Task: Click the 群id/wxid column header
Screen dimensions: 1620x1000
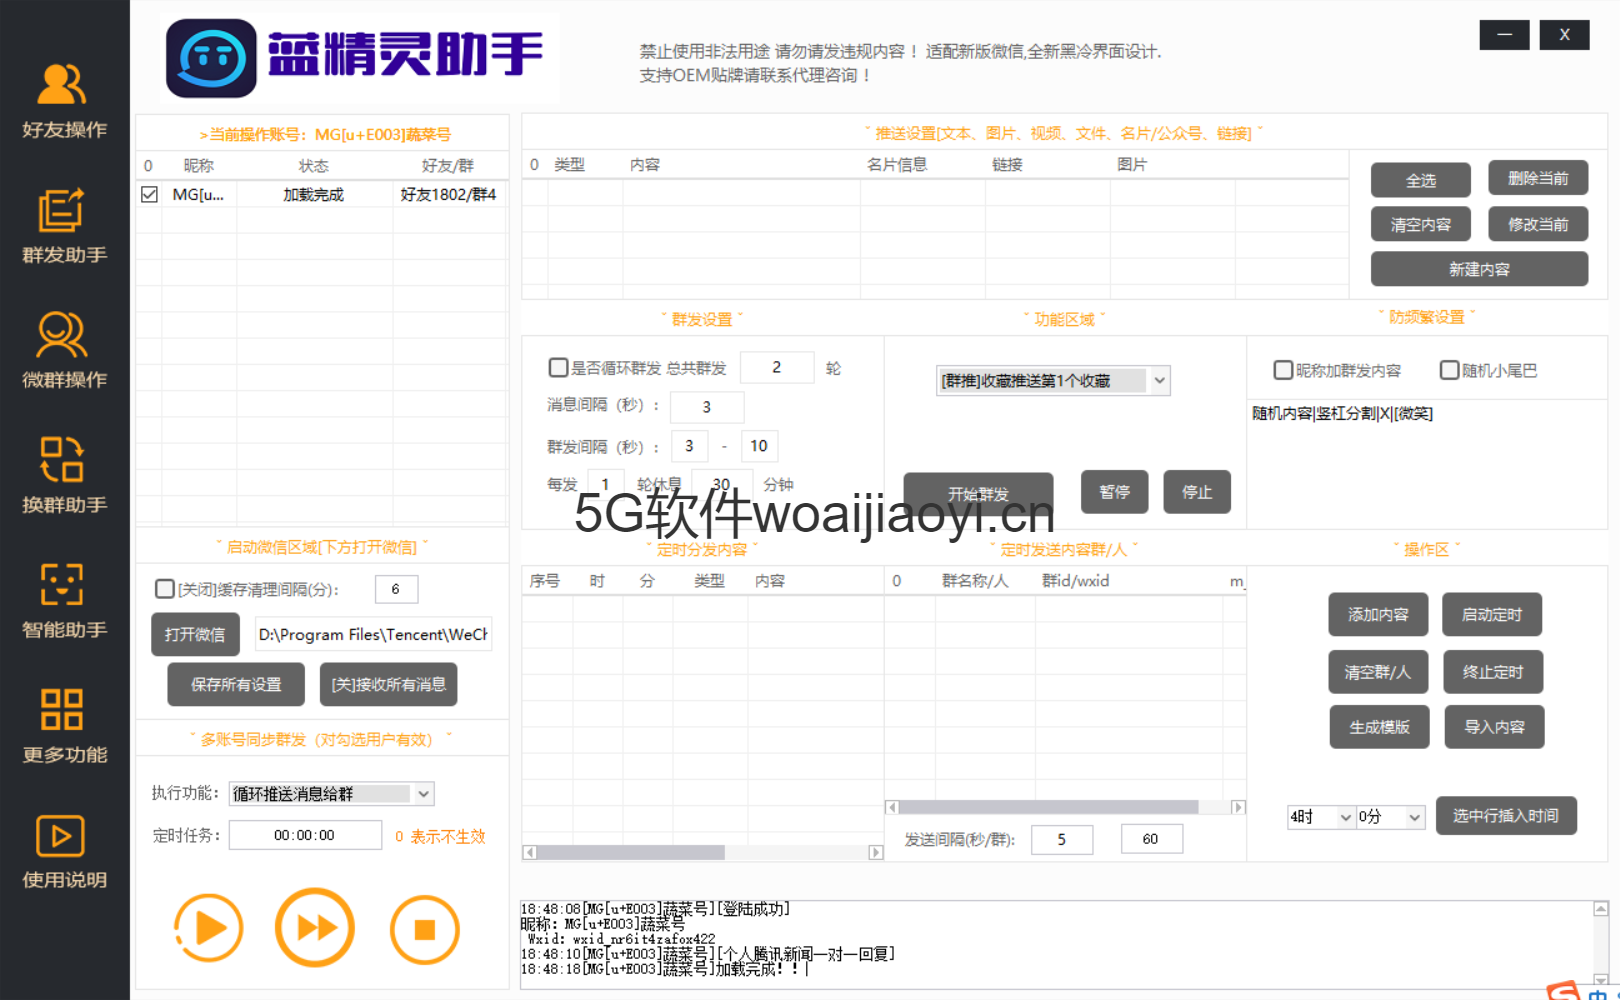Action: pos(1075,581)
